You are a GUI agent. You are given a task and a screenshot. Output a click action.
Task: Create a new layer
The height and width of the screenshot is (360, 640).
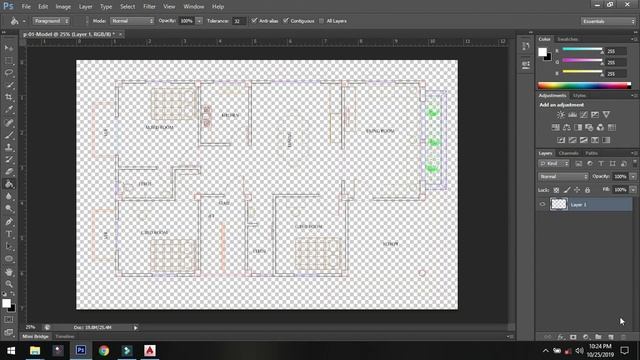(x=611, y=337)
